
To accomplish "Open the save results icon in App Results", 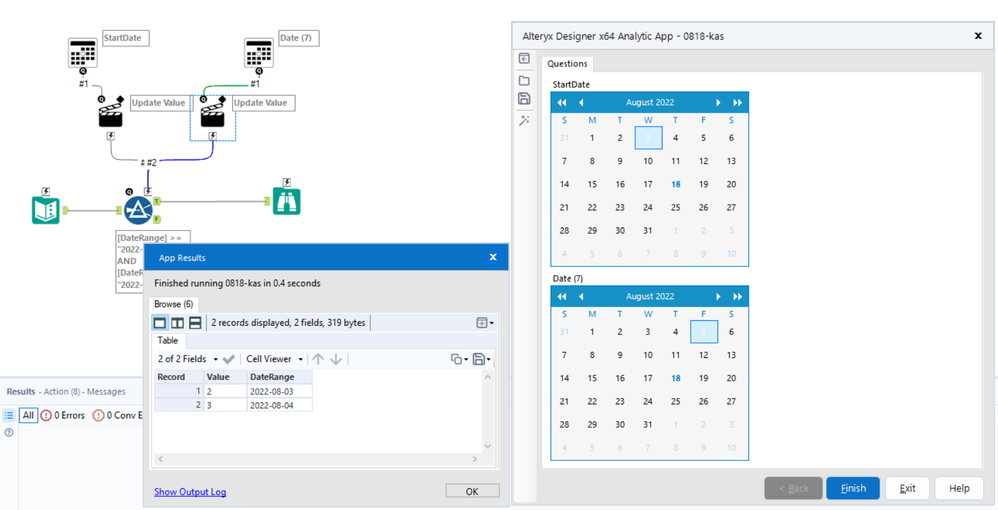I will [x=482, y=359].
